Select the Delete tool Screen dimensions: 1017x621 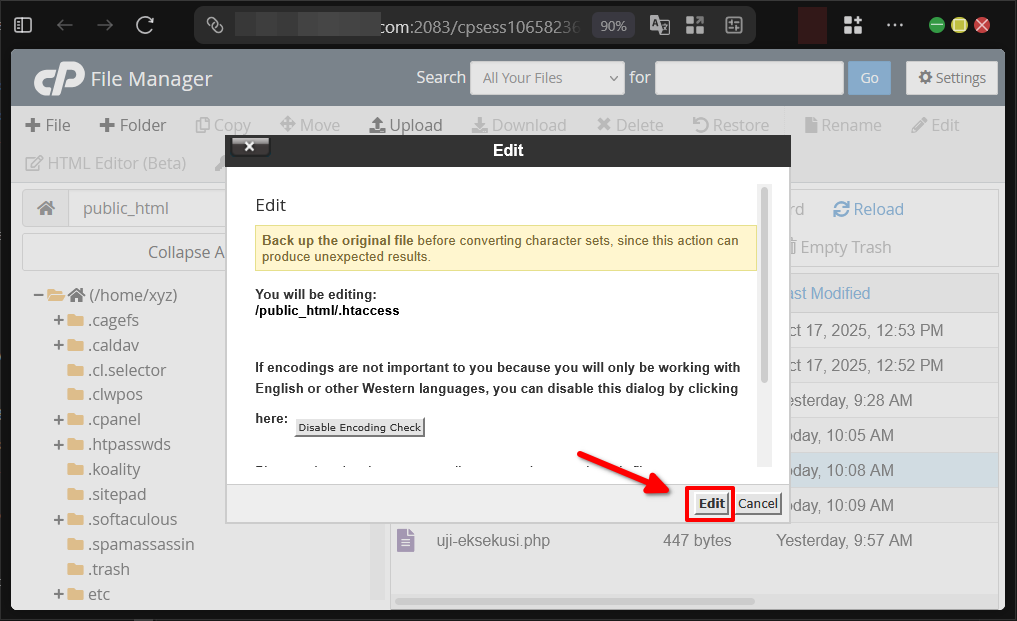630,124
